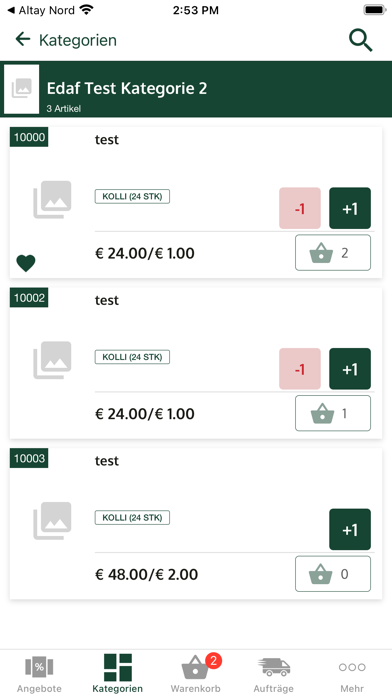Image resolution: width=392 pixels, height=696 pixels.
Task: Tap the Edaf Test Kategorie 2 header thumbnail
Action: [22, 89]
